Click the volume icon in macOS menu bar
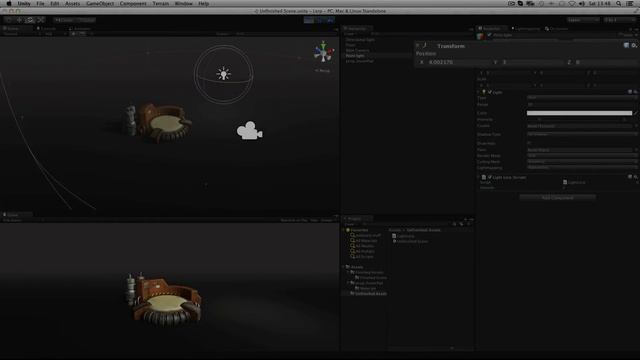 coord(582,4)
